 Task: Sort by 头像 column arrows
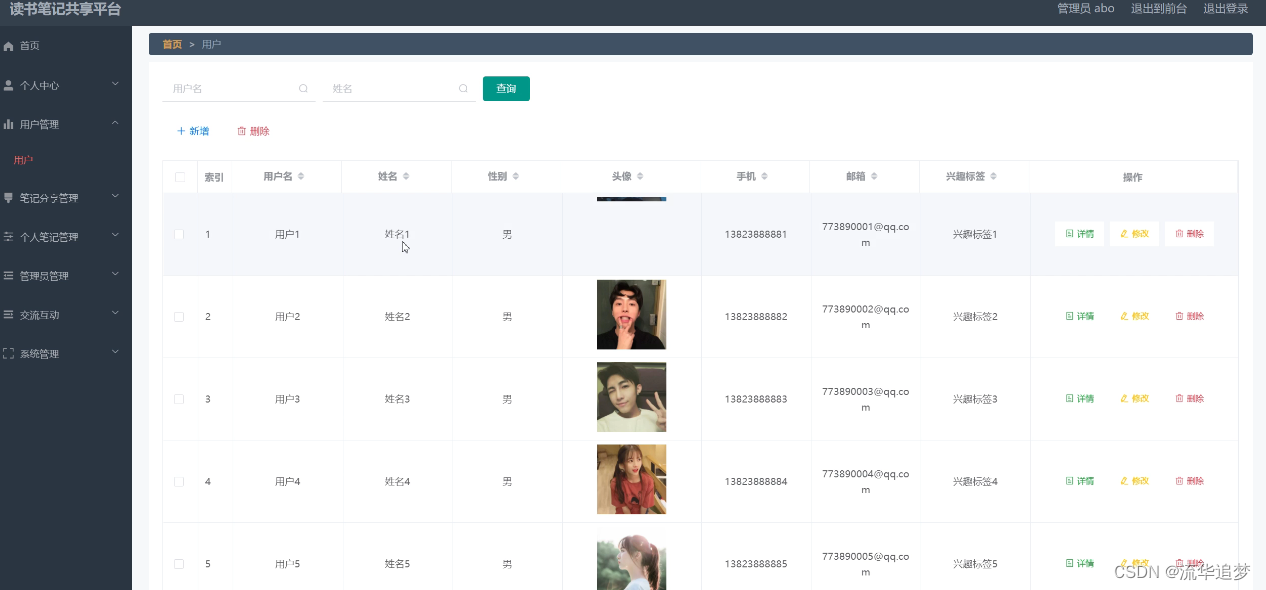(x=640, y=176)
